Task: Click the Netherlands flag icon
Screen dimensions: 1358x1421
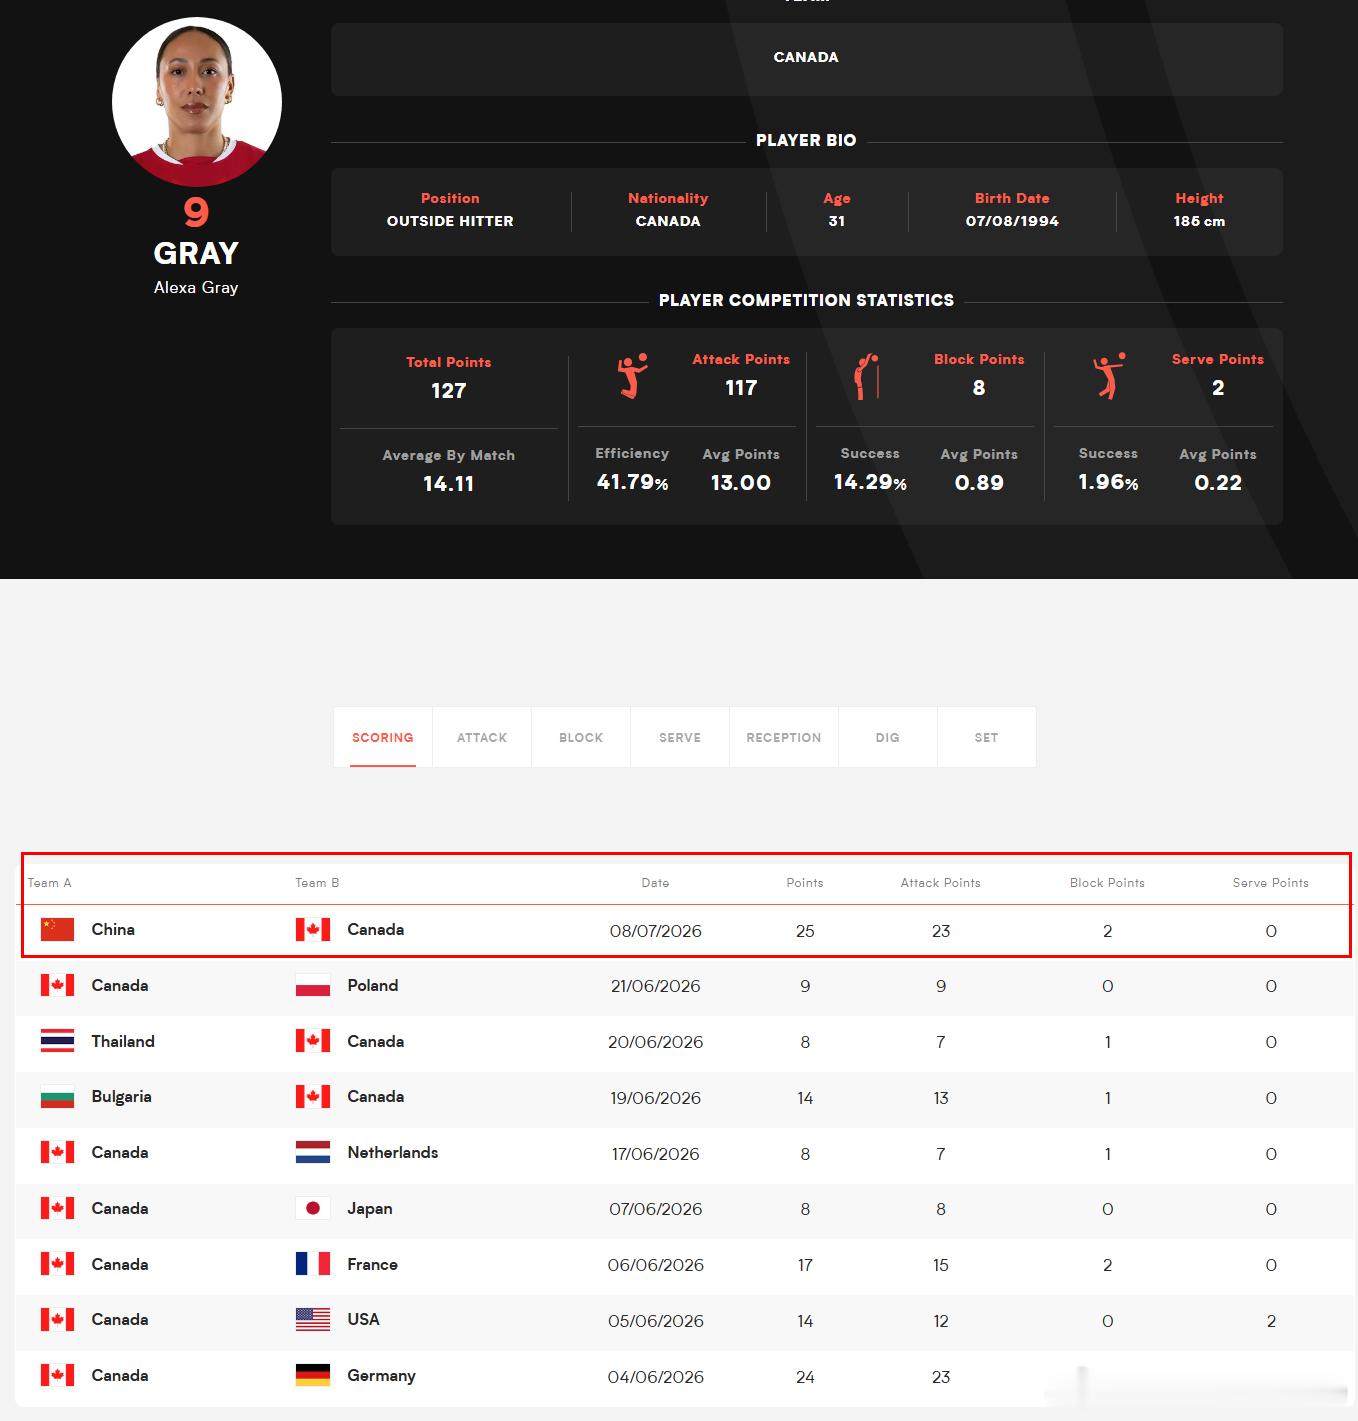Action: [x=313, y=1152]
